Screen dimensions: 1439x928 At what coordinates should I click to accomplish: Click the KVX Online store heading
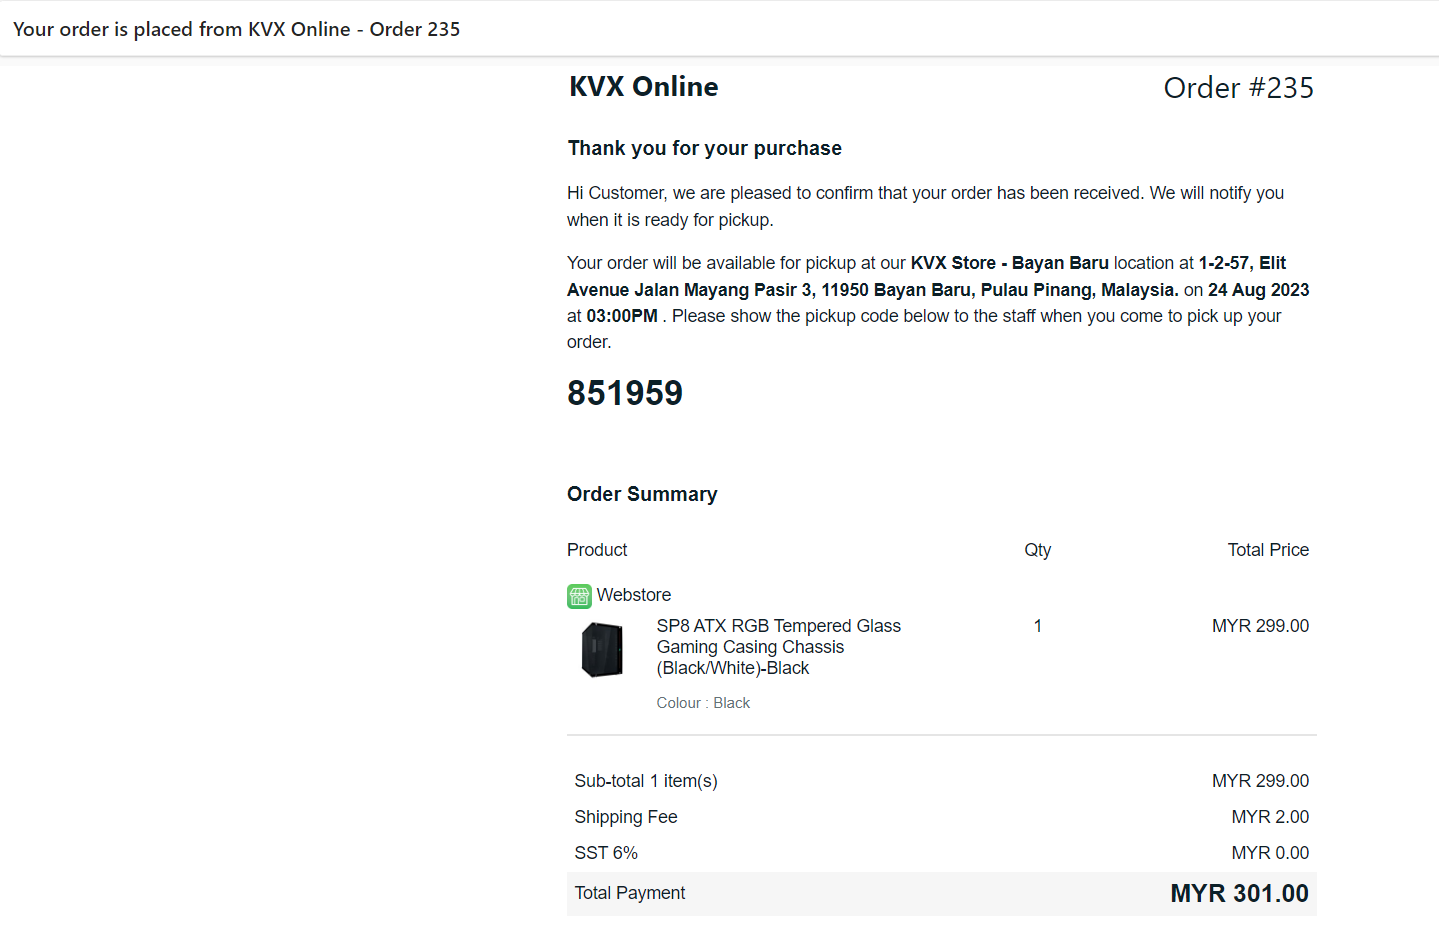pos(643,87)
